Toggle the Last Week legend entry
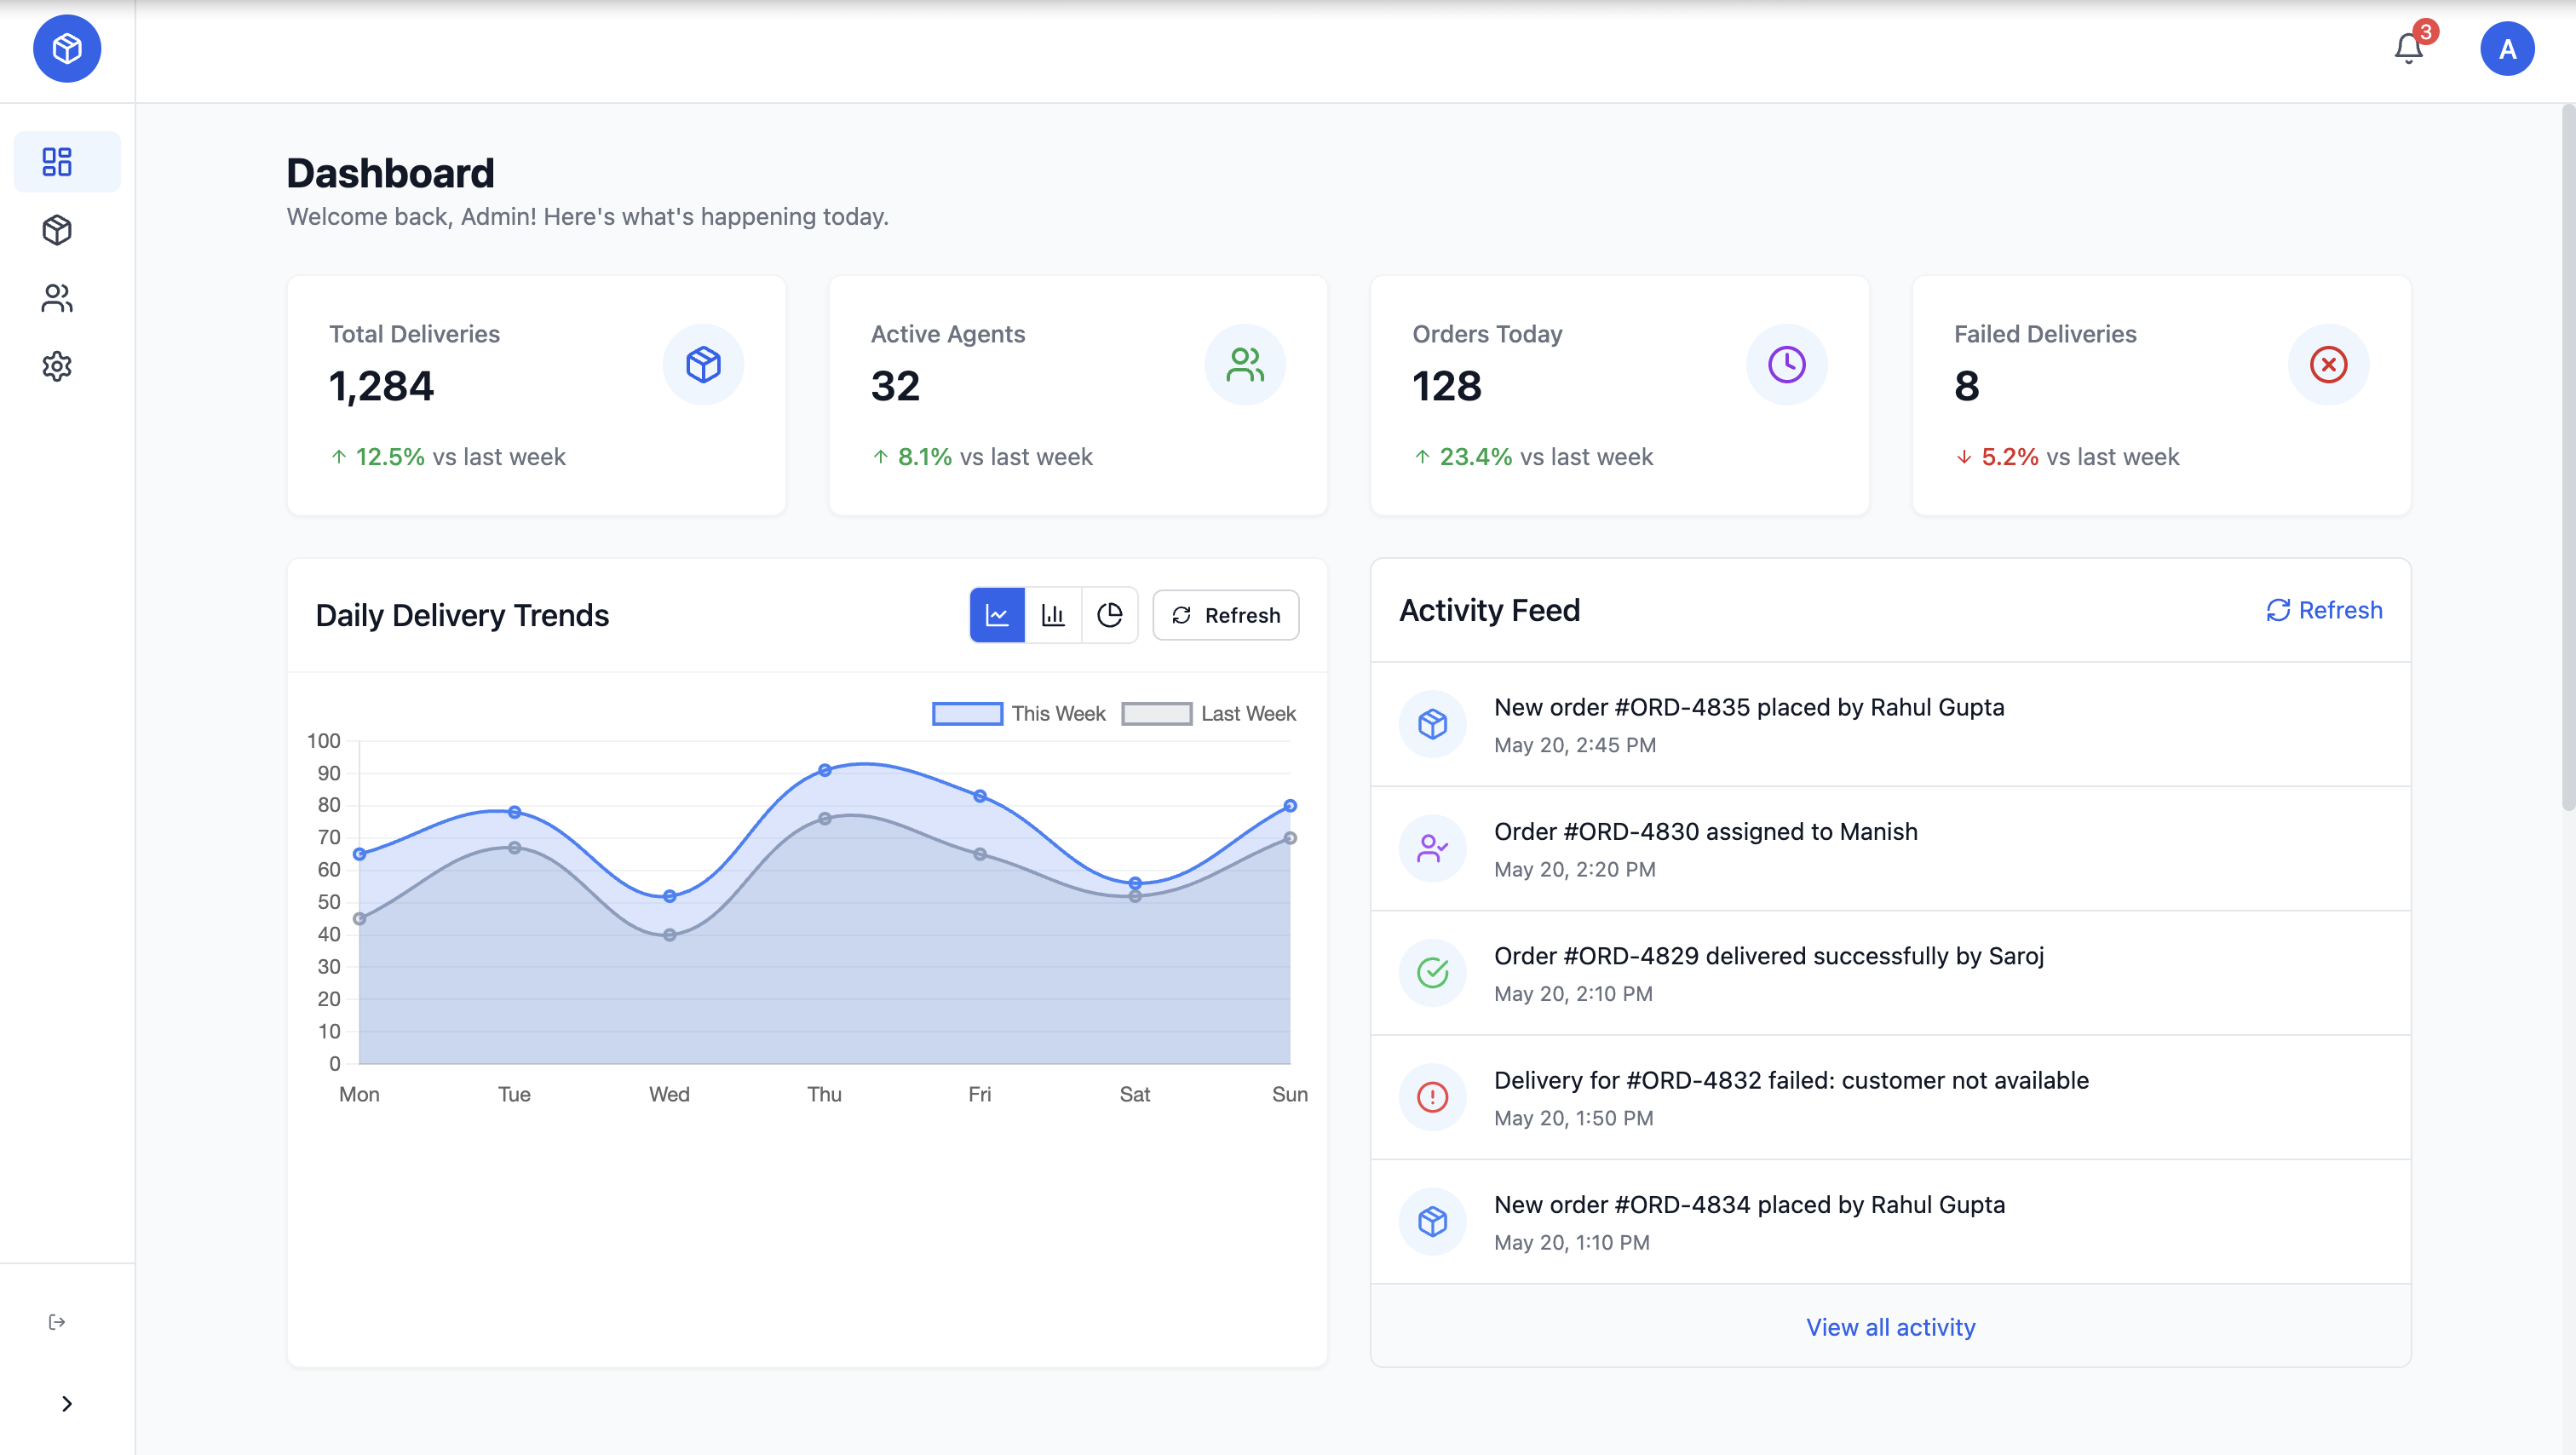The image size is (2576, 1455). [x=1209, y=713]
